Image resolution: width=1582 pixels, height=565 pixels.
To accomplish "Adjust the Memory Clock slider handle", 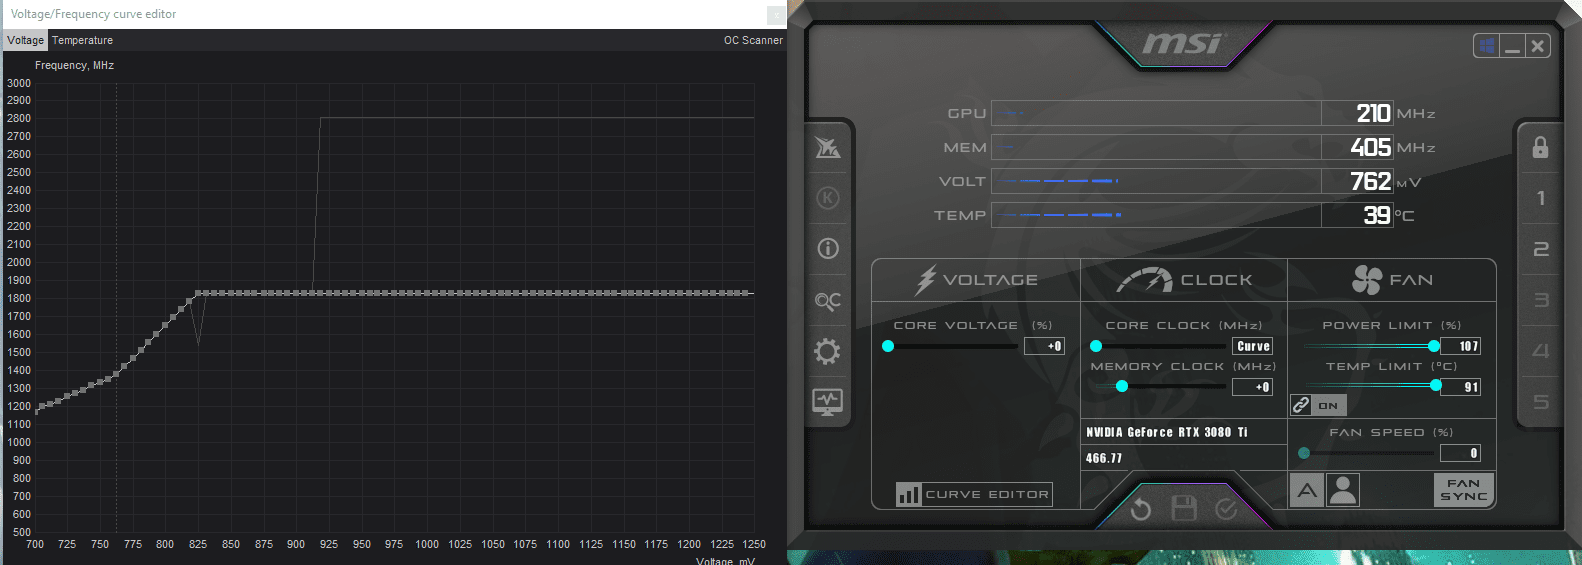I will coord(1122,386).
